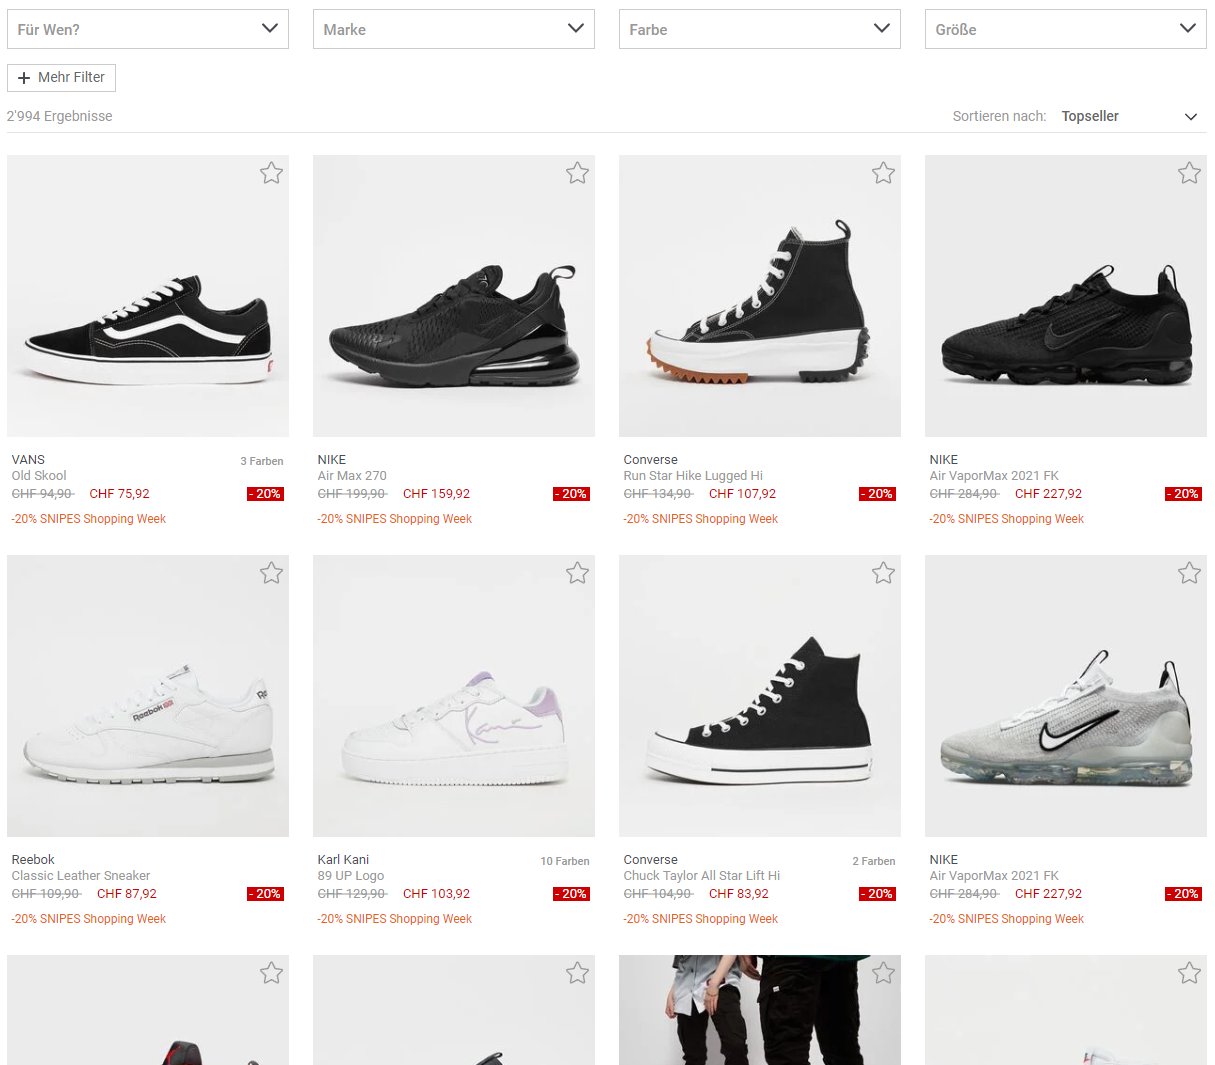Image resolution: width=1215 pixels, height=1065 pixels.
Task: Open the Run Star Hike Lugged Hi link
Action: pos(693,476)
